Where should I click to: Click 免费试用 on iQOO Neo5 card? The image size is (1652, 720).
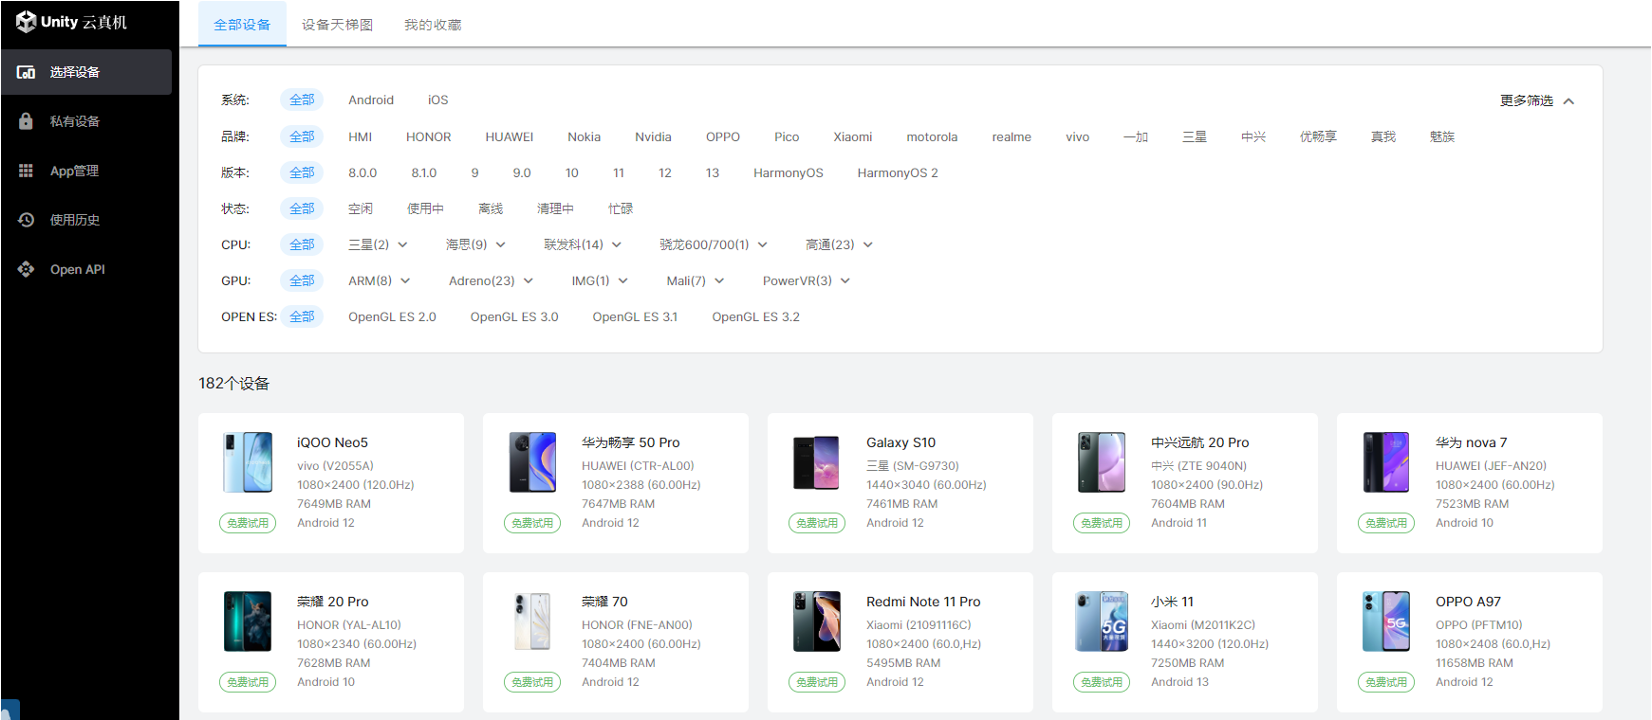247,523
